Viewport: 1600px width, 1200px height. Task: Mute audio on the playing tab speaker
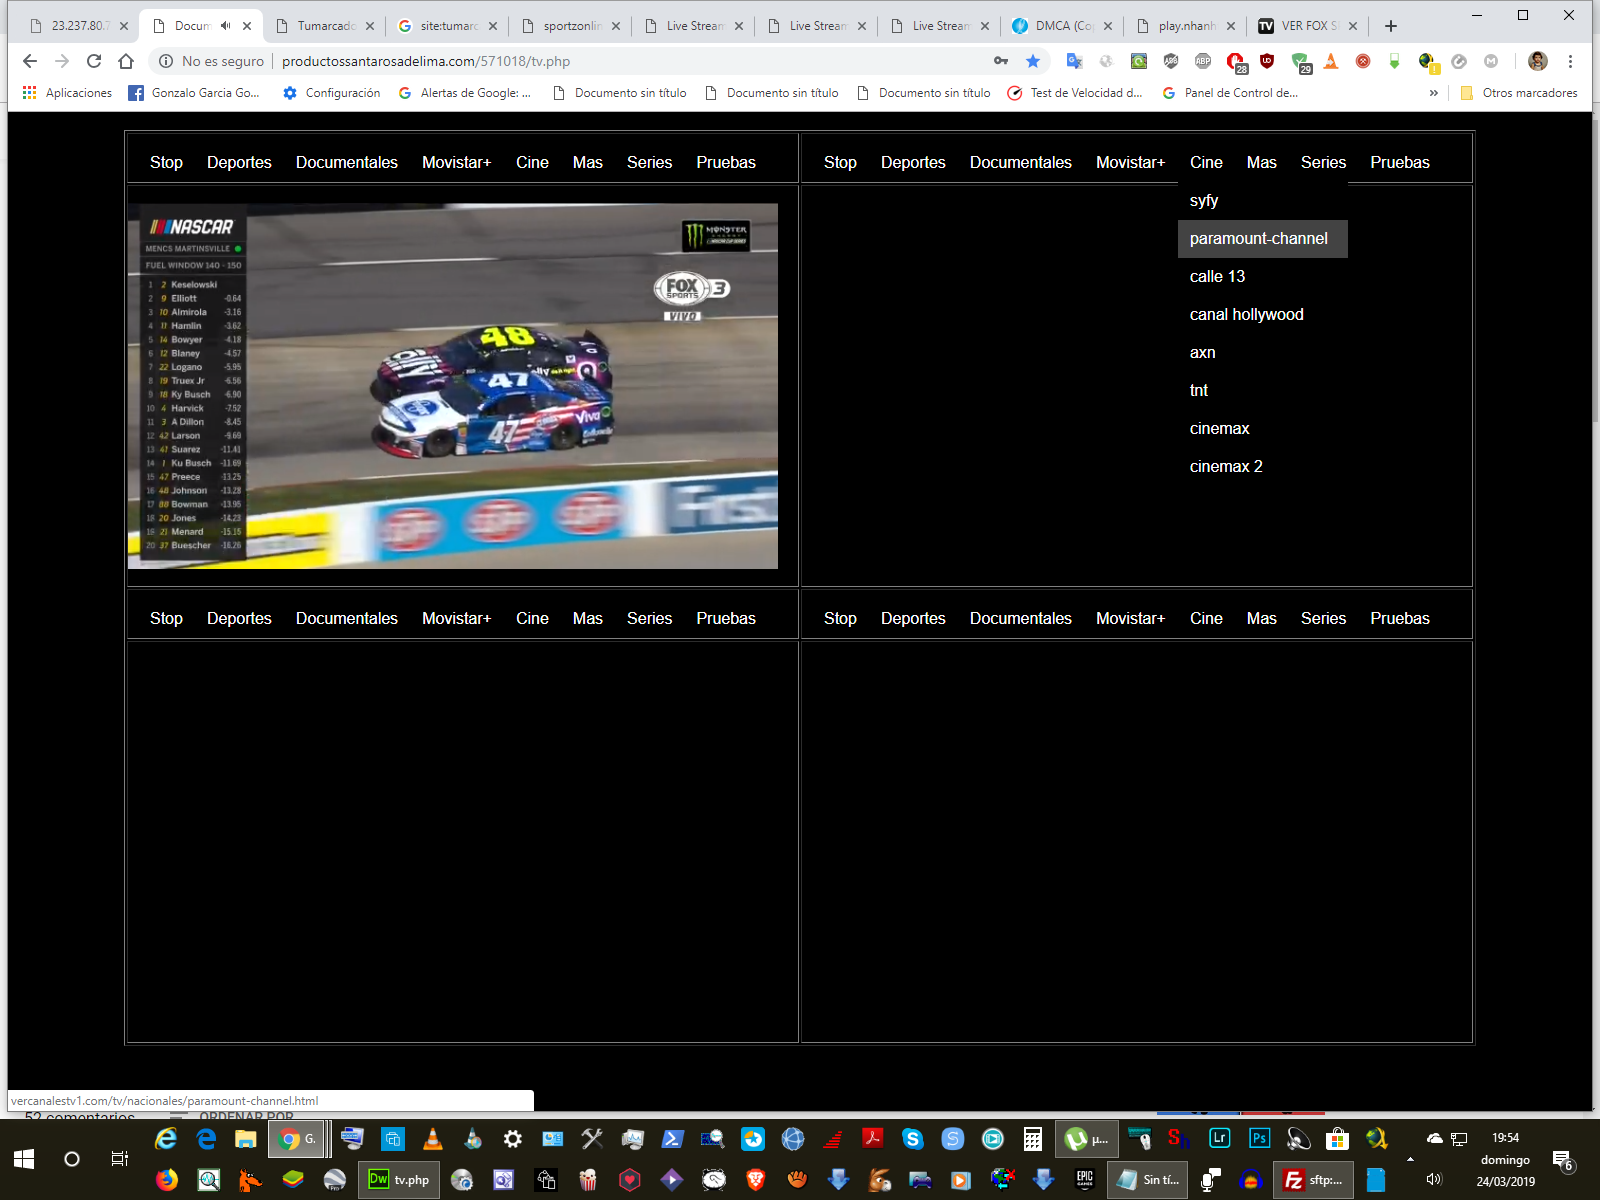click(226, 26)
